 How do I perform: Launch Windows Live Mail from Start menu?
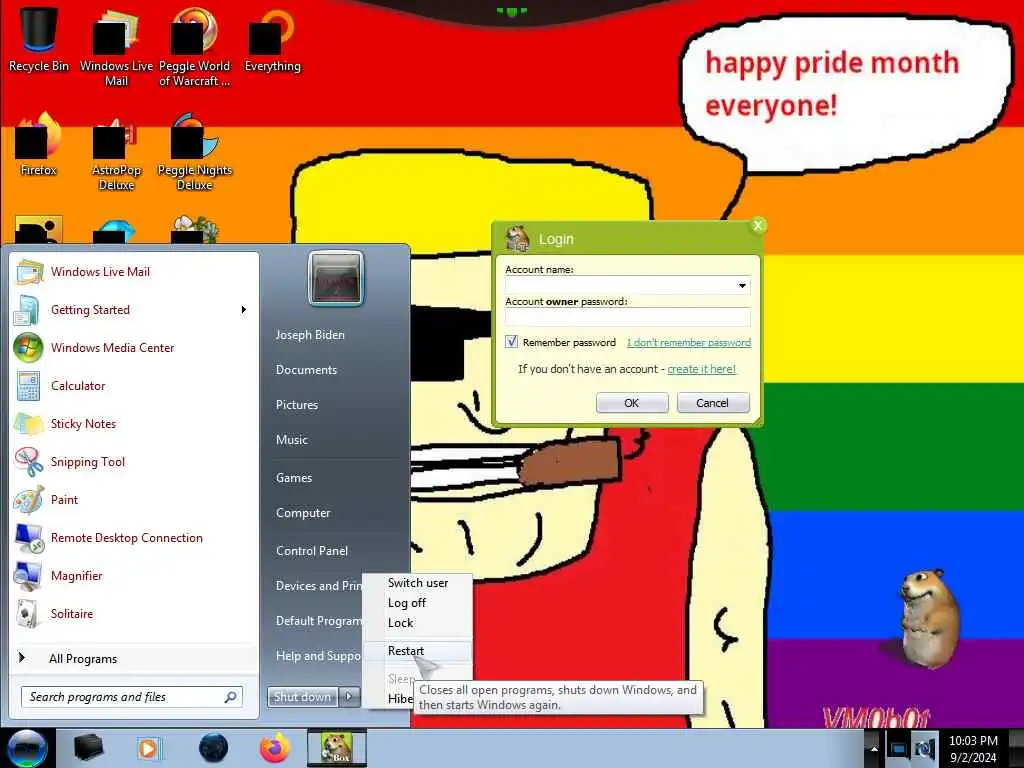135,272
